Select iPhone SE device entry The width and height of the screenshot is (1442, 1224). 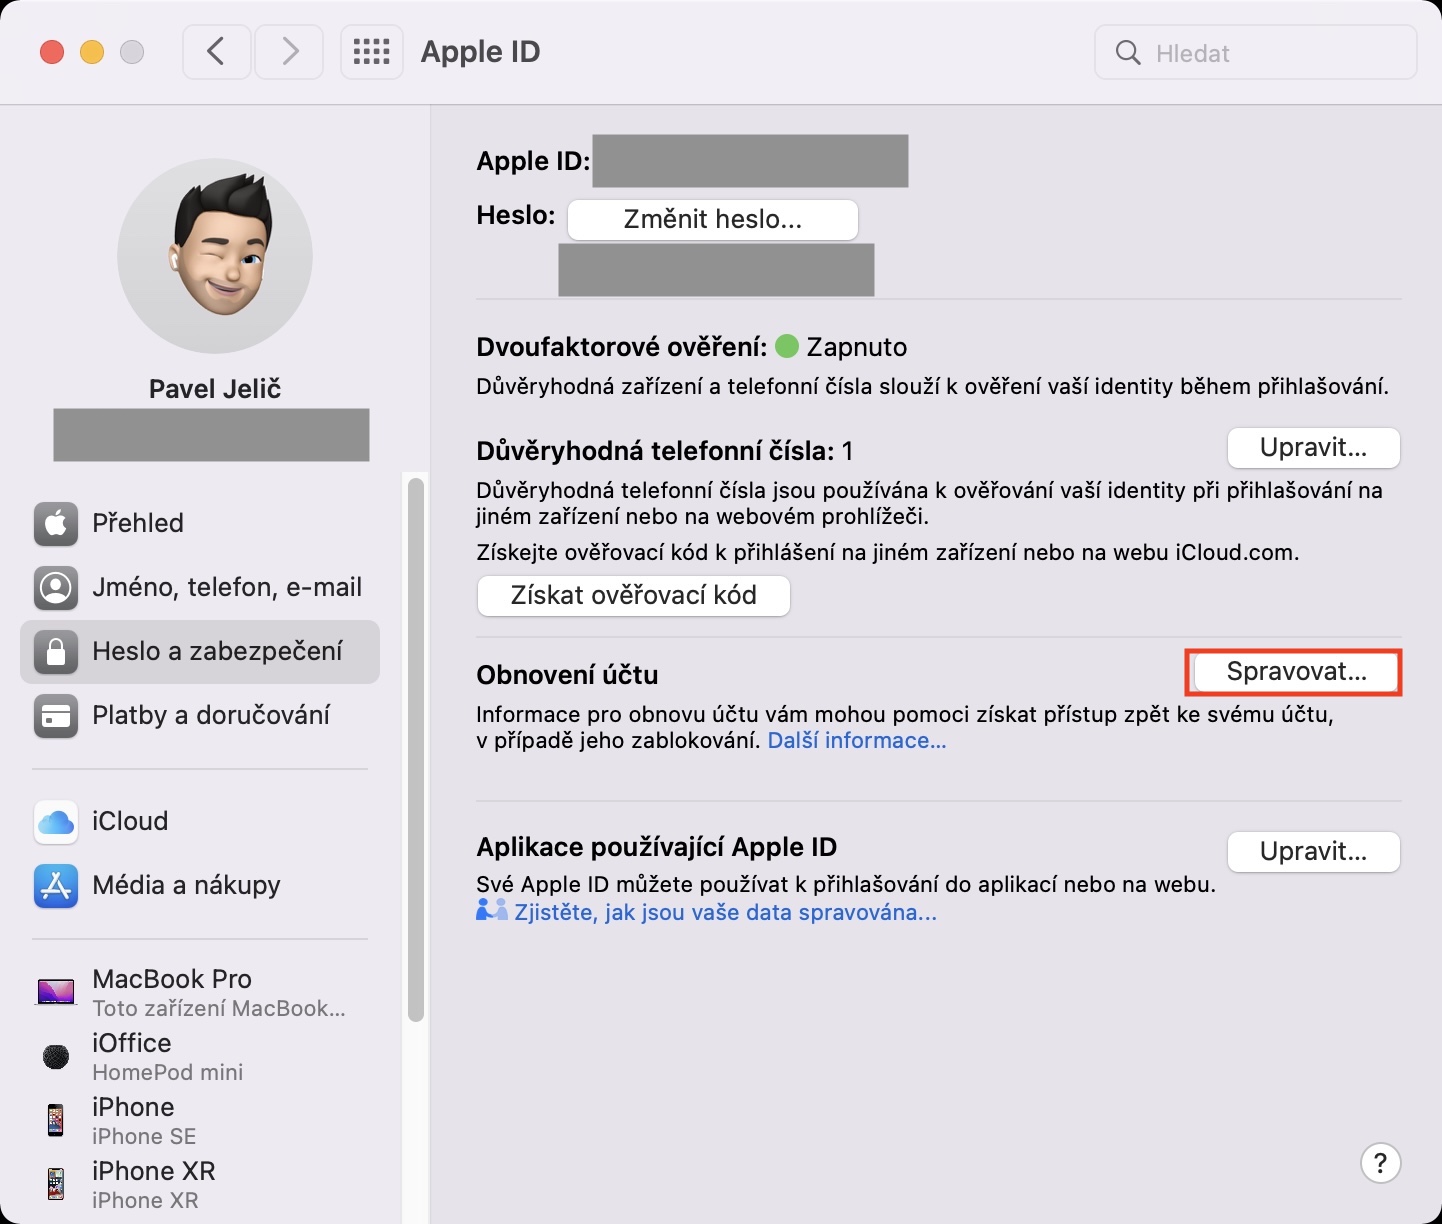(x=143, y=1120)
